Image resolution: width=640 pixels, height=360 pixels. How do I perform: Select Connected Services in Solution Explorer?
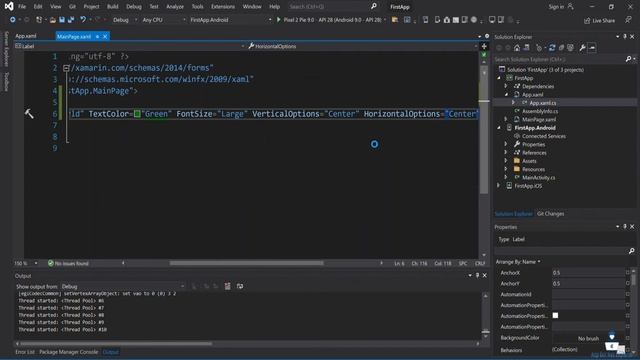point(544,136)
